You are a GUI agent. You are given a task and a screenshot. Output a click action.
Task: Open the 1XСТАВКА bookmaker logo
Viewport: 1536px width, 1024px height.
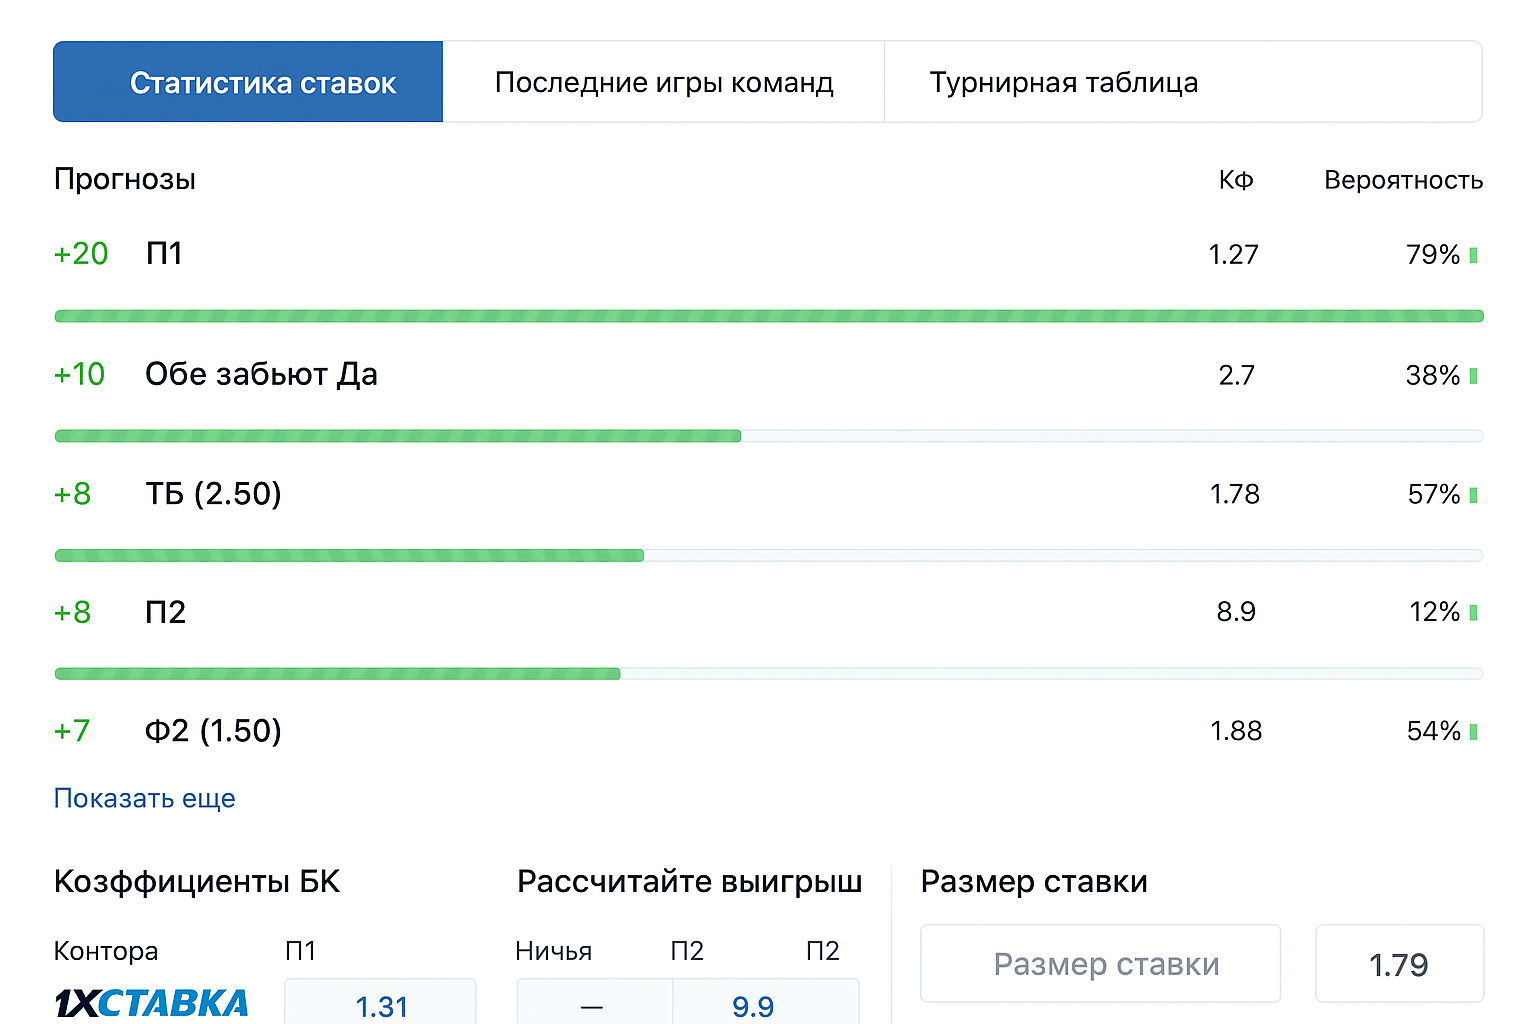pyautogui.click(x=151, y=1003)
